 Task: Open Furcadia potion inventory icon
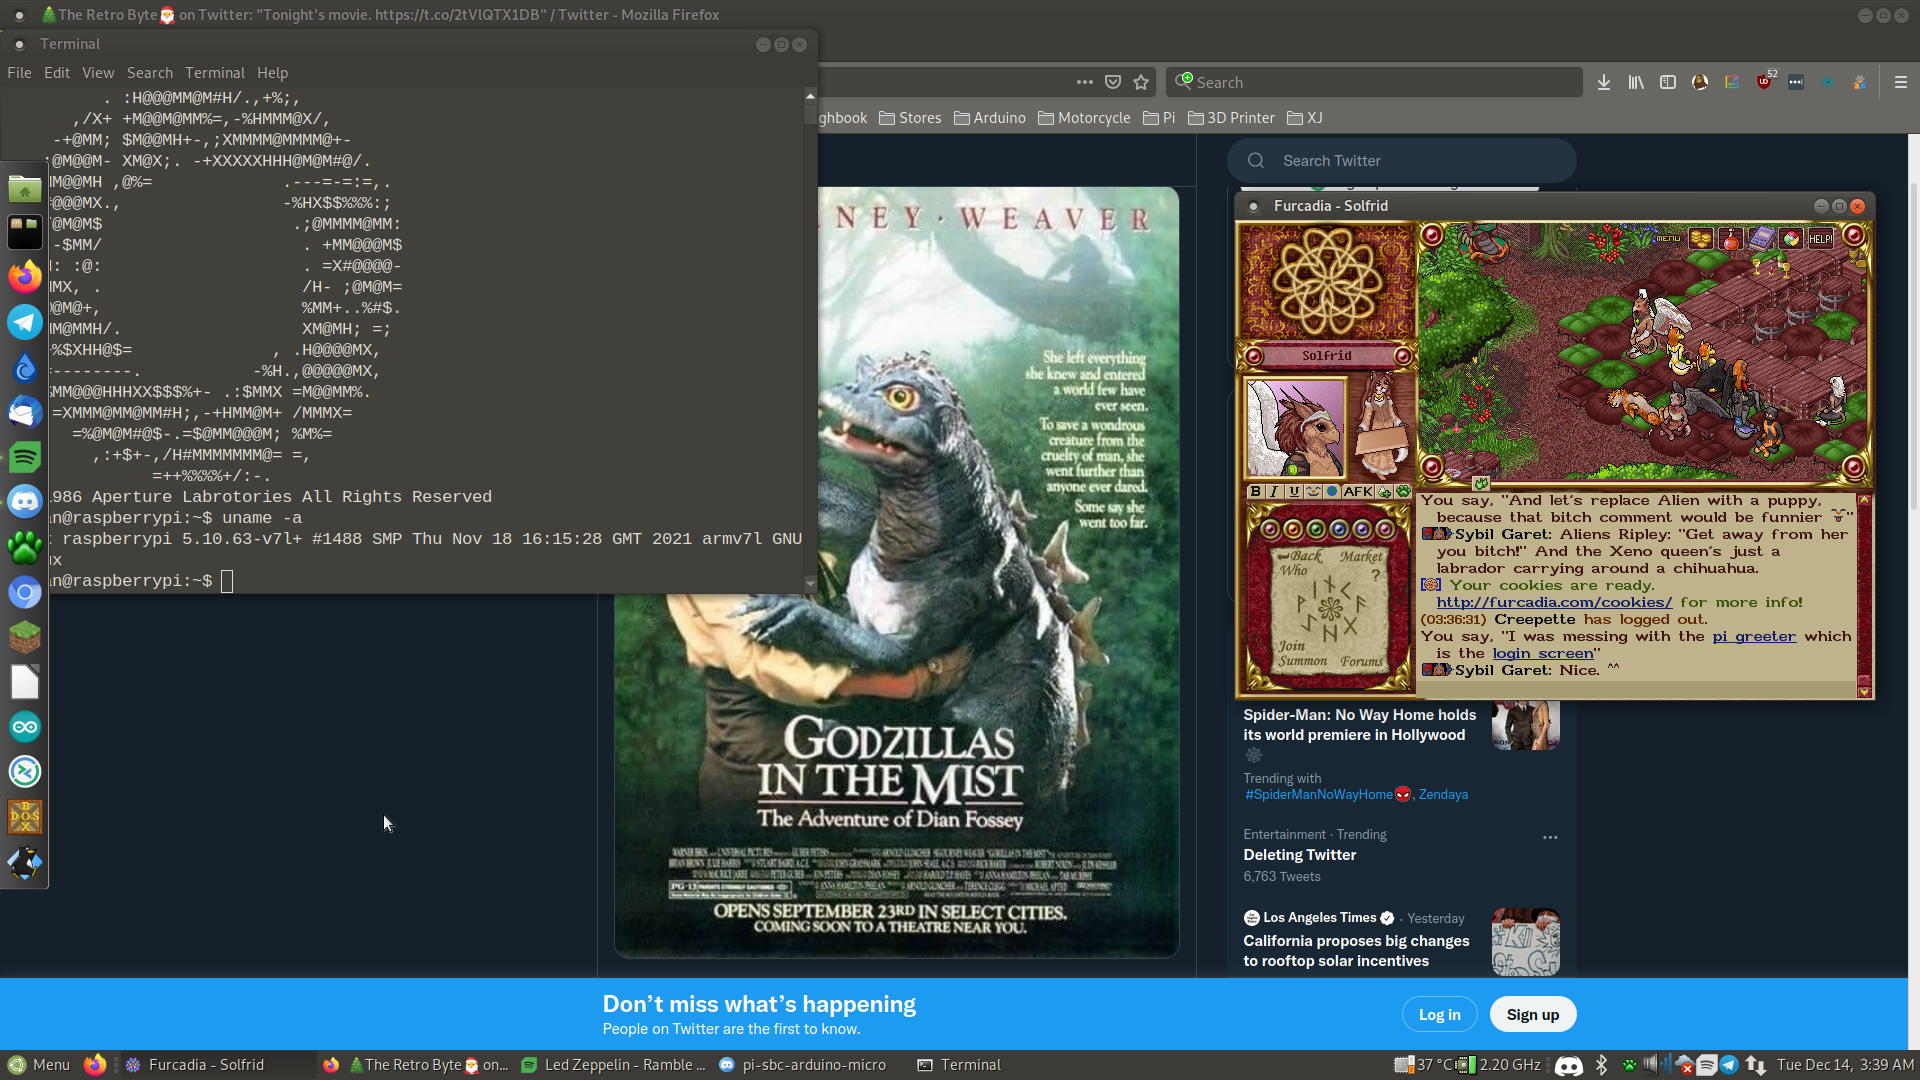tap(1730, 239)
